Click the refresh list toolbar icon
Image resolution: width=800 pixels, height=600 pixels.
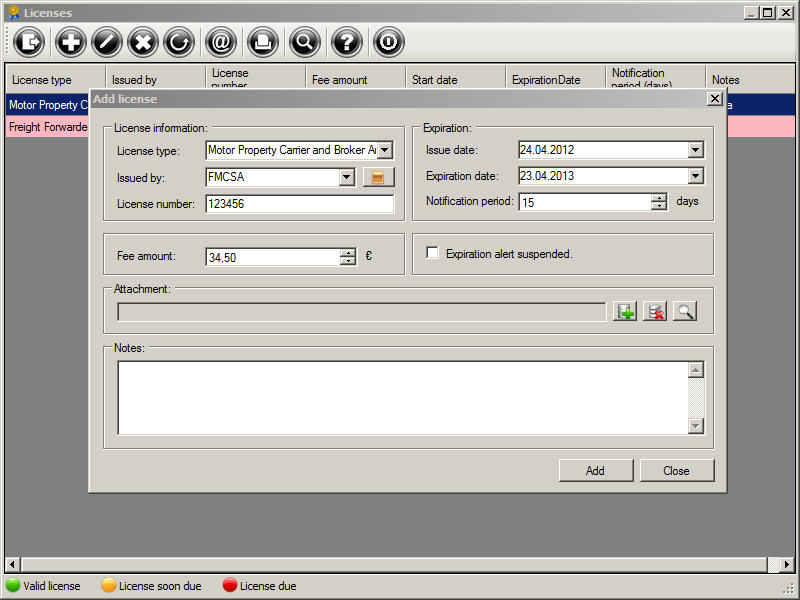coord(179,42)
